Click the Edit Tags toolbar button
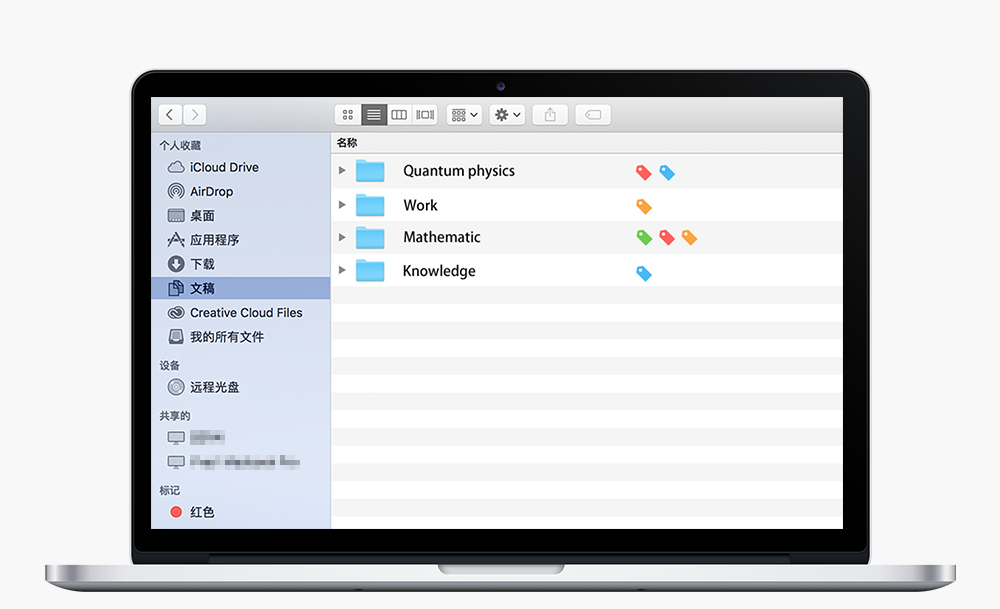 click(592, 115)
